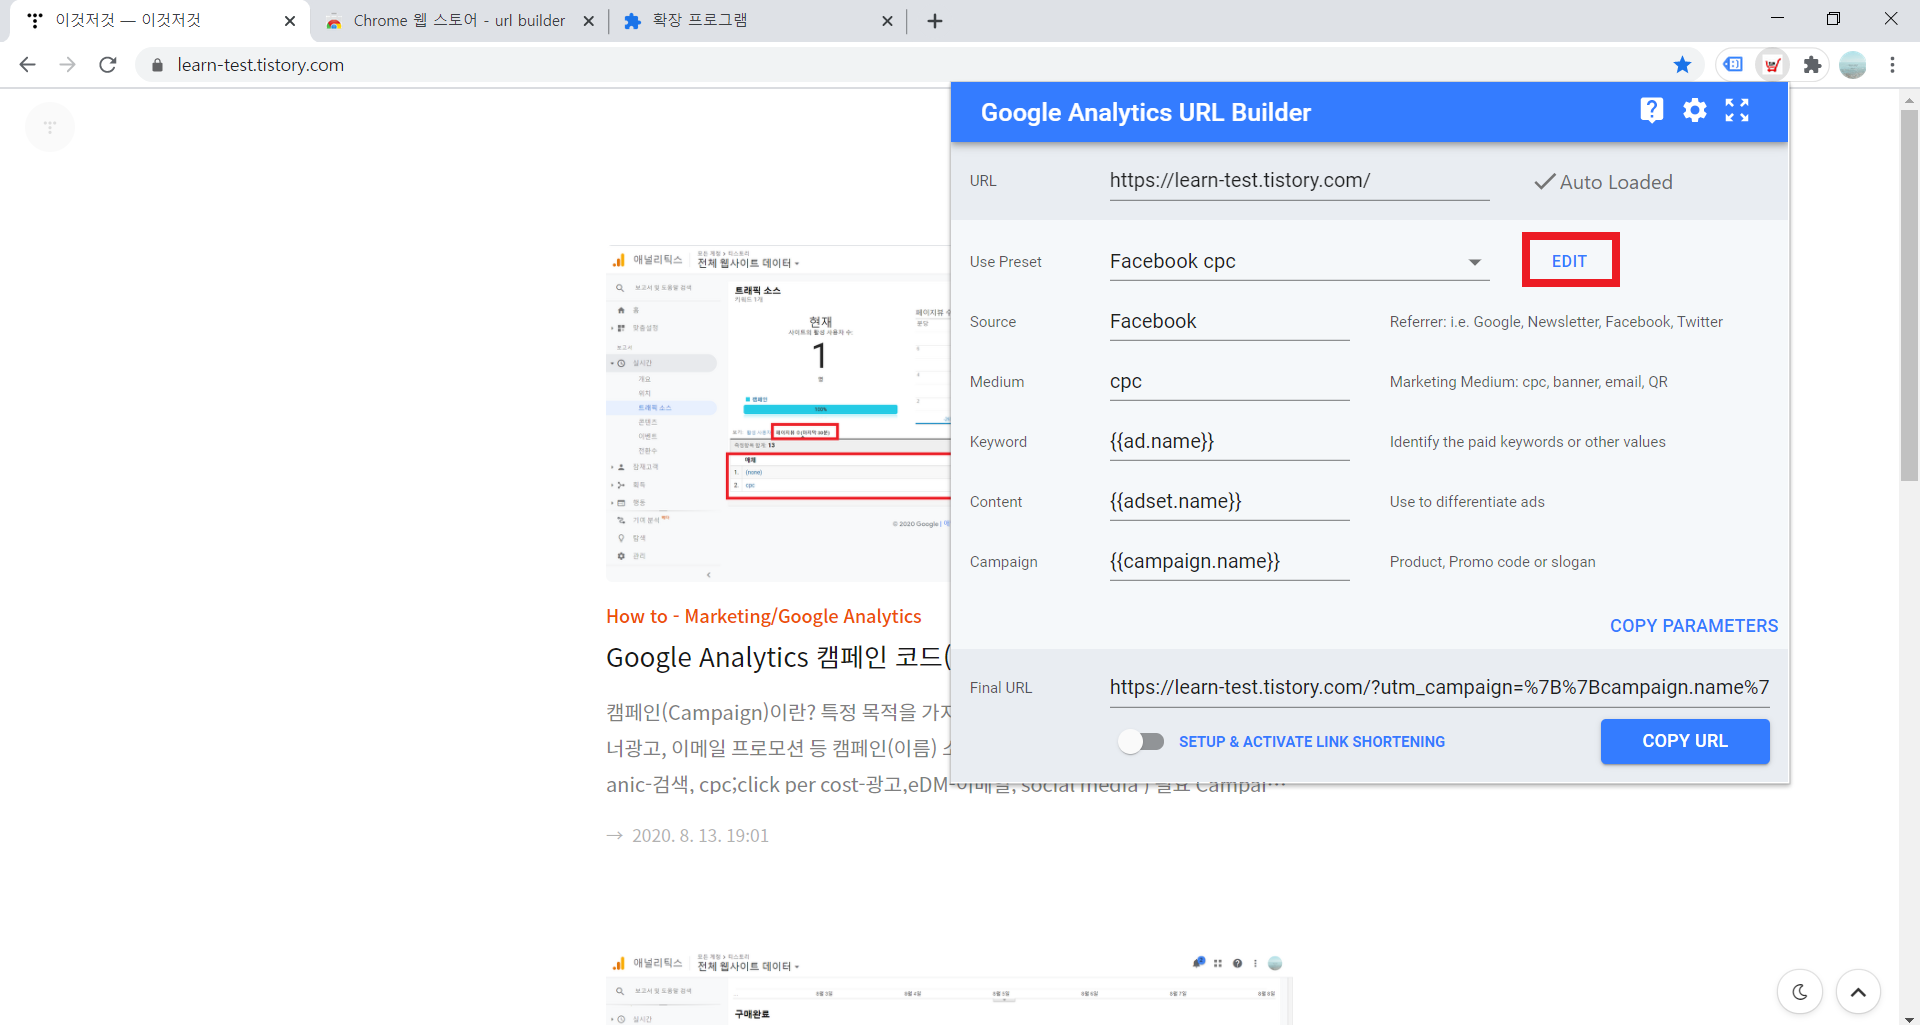Expand URL Builder to fullscreen
The image size is (1920, 1025).
coord(1737,110)
